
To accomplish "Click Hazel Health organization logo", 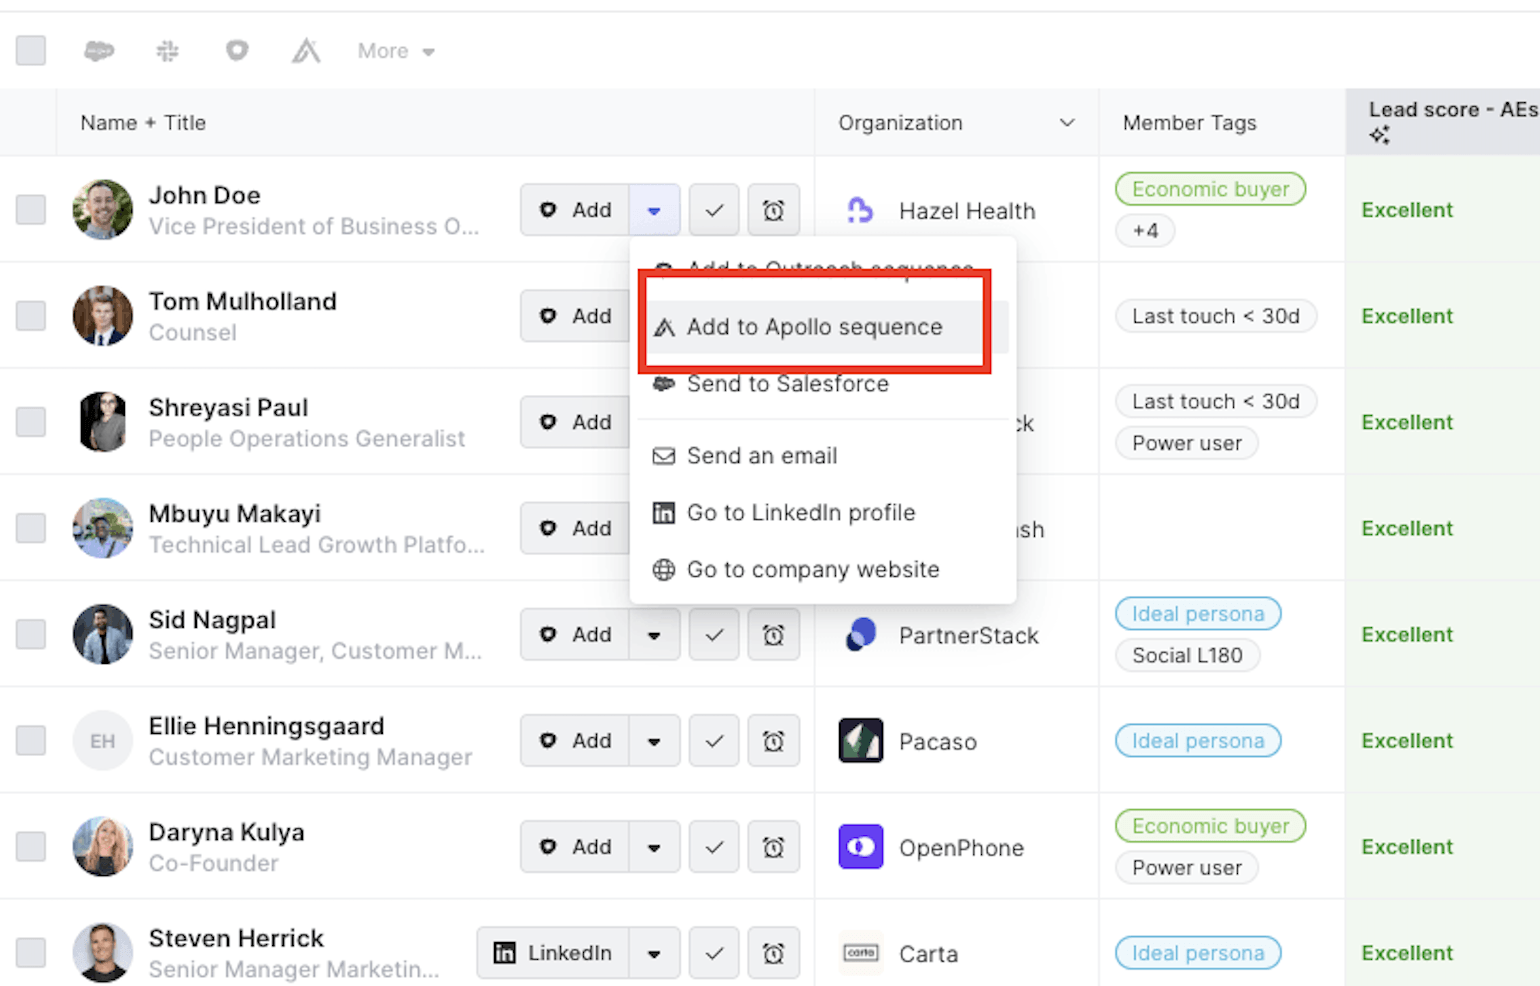I will [860, 210].
